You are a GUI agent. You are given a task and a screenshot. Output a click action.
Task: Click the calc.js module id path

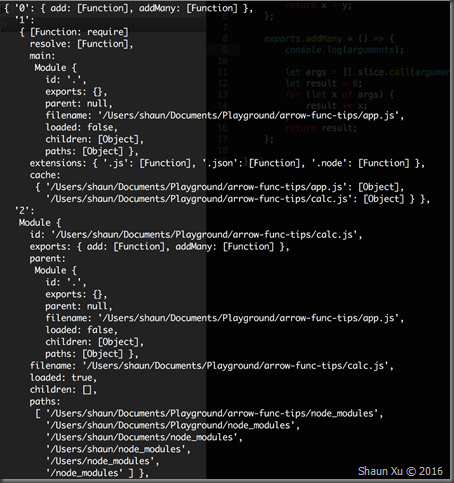click(x=204, y=235)
